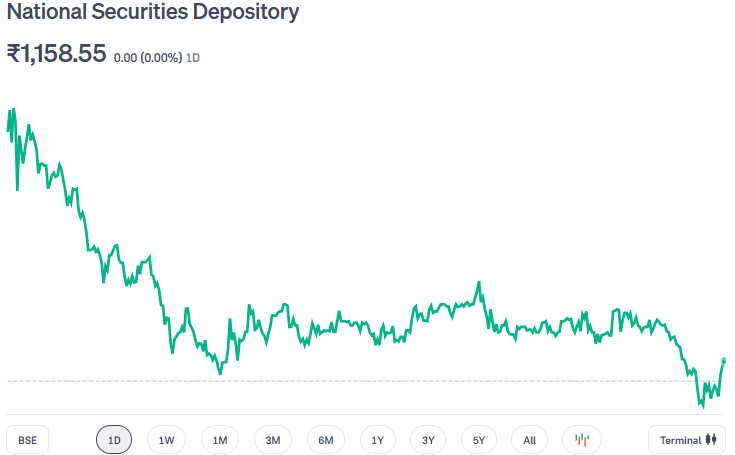Select the BSE exchange button

click(27, 440)
